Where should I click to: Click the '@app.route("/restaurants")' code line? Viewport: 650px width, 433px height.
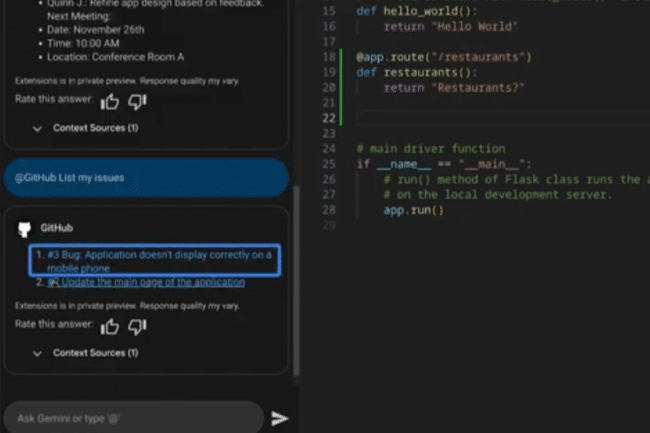[x=444, y=57]
